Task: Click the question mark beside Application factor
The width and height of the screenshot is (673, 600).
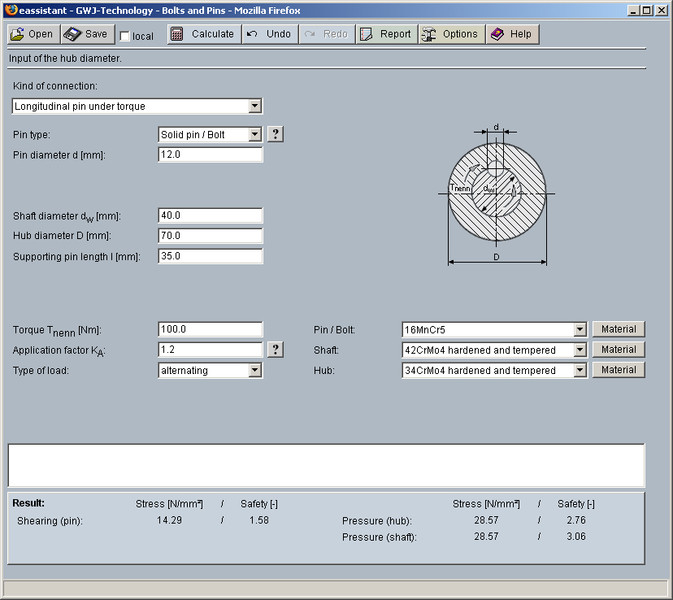Action: (276, 350)
